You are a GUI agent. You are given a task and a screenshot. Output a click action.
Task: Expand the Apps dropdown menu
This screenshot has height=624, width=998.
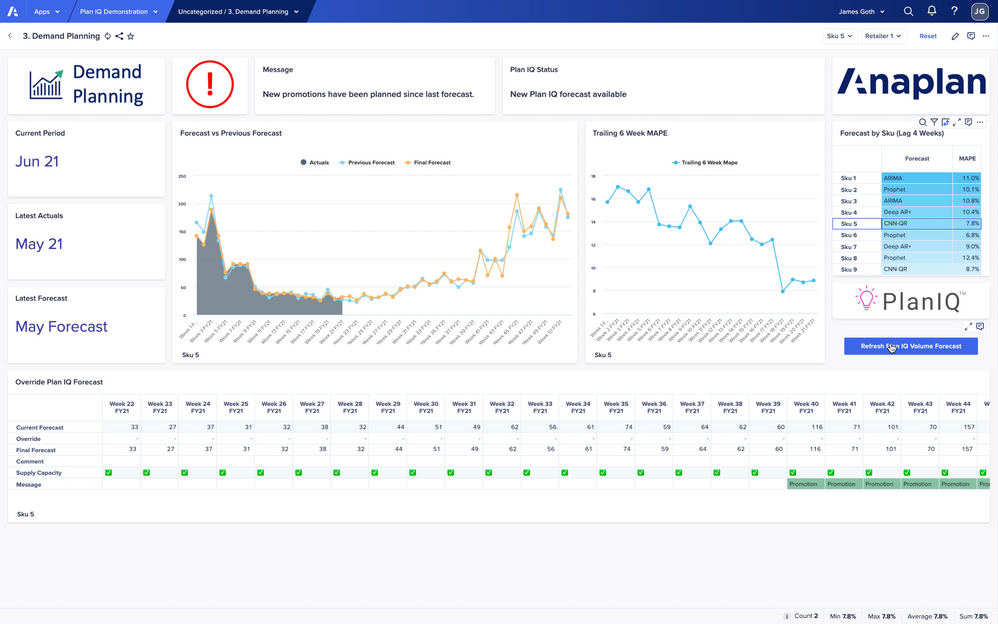tap(46, 12)
